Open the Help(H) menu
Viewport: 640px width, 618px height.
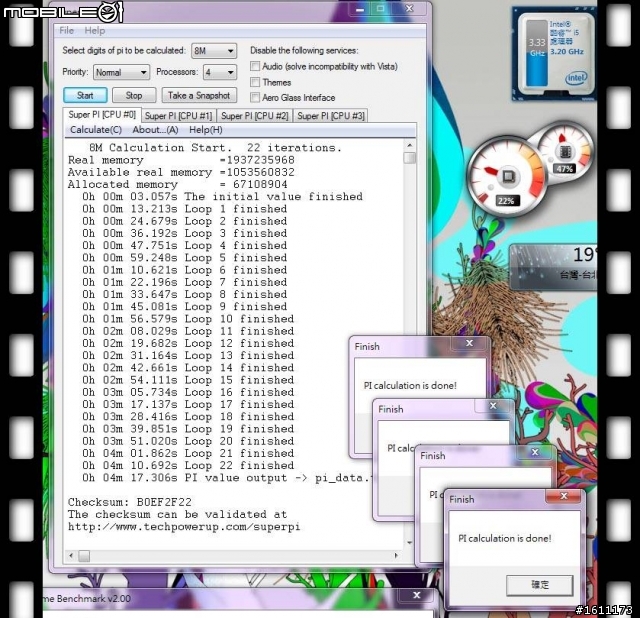tap(206, 130)
